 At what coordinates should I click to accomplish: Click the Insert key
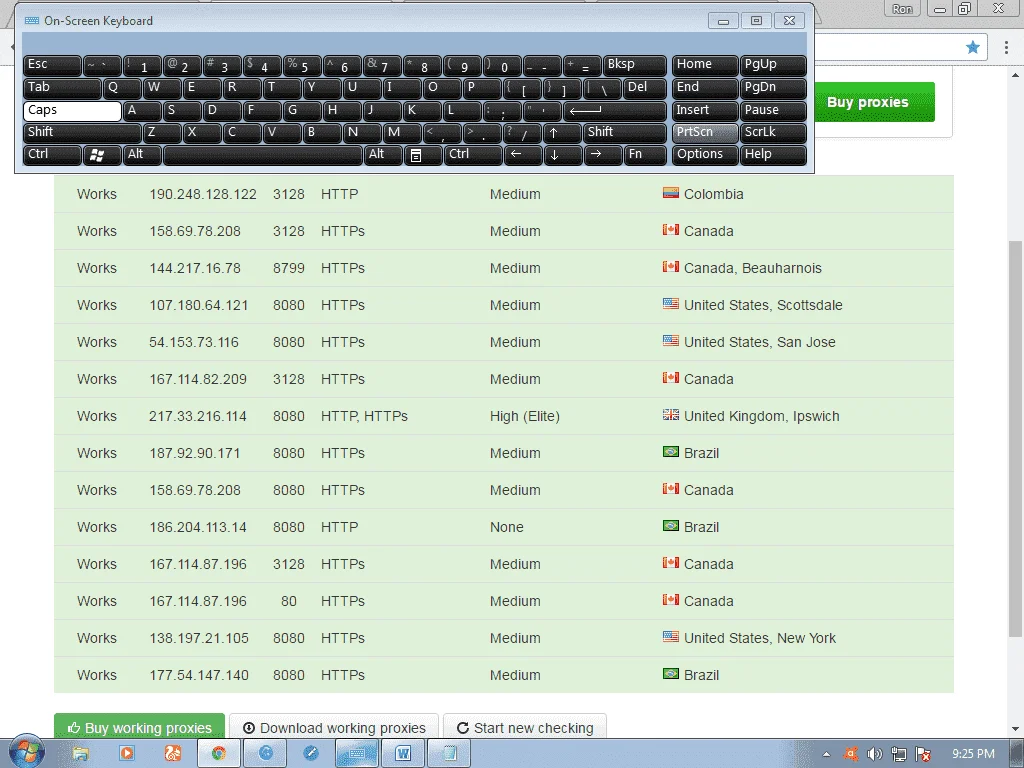pyautogui.click(x=705, y=111)
